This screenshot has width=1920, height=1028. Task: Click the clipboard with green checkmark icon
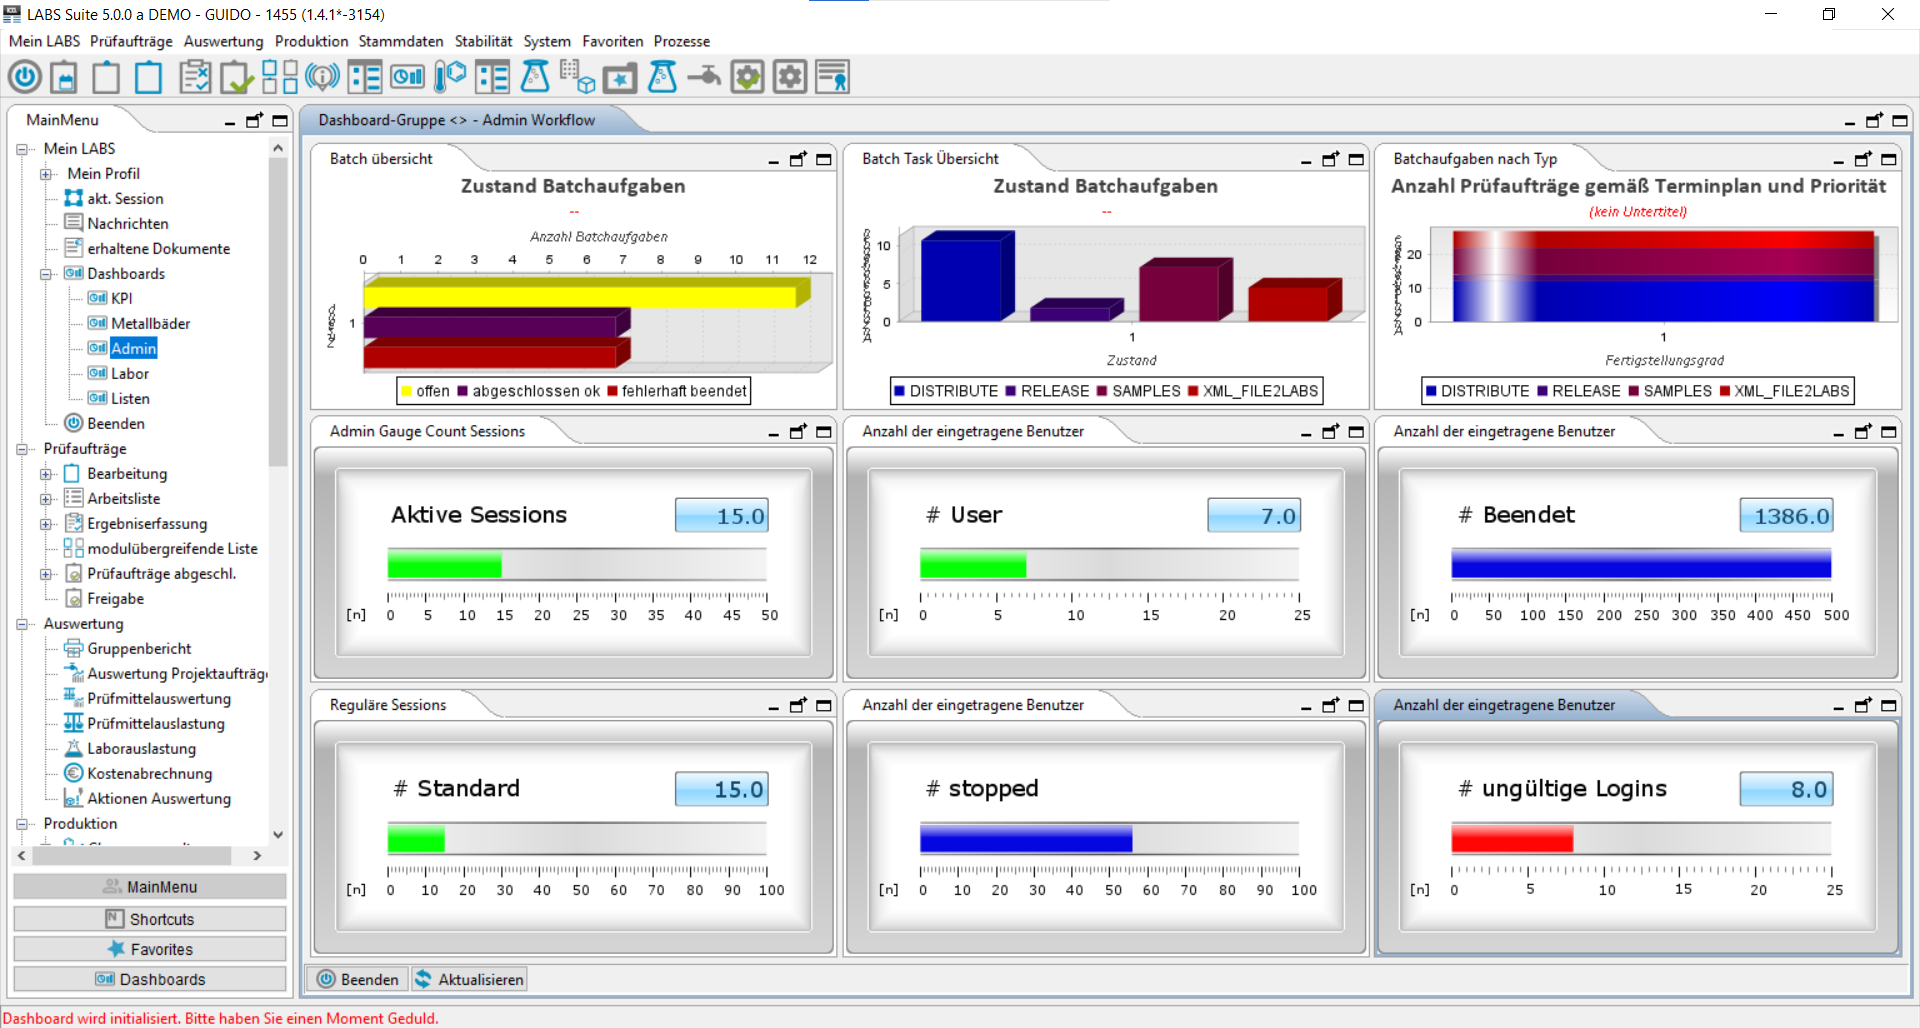coord(237,77)
